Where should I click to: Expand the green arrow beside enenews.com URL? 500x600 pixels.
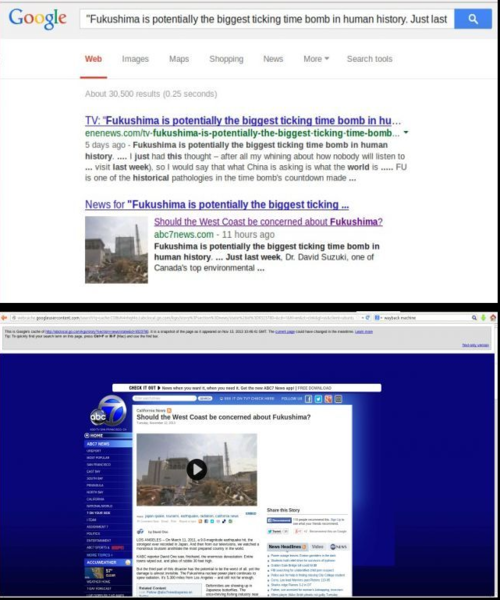[406, 132]
